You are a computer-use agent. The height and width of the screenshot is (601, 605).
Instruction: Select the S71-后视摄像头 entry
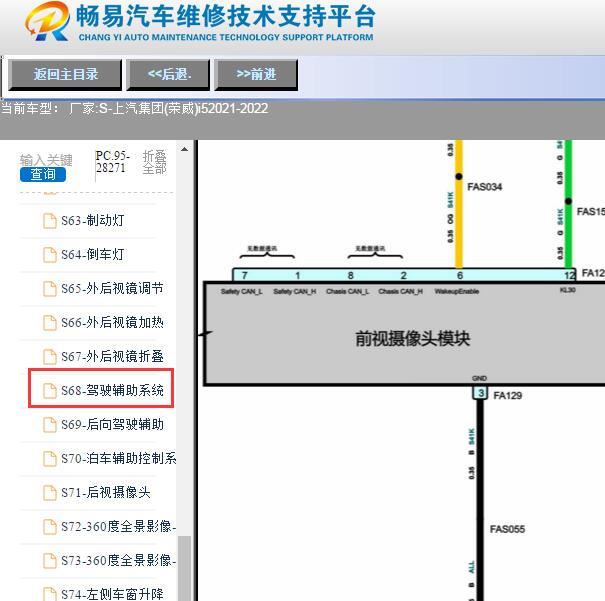(106, 492)
